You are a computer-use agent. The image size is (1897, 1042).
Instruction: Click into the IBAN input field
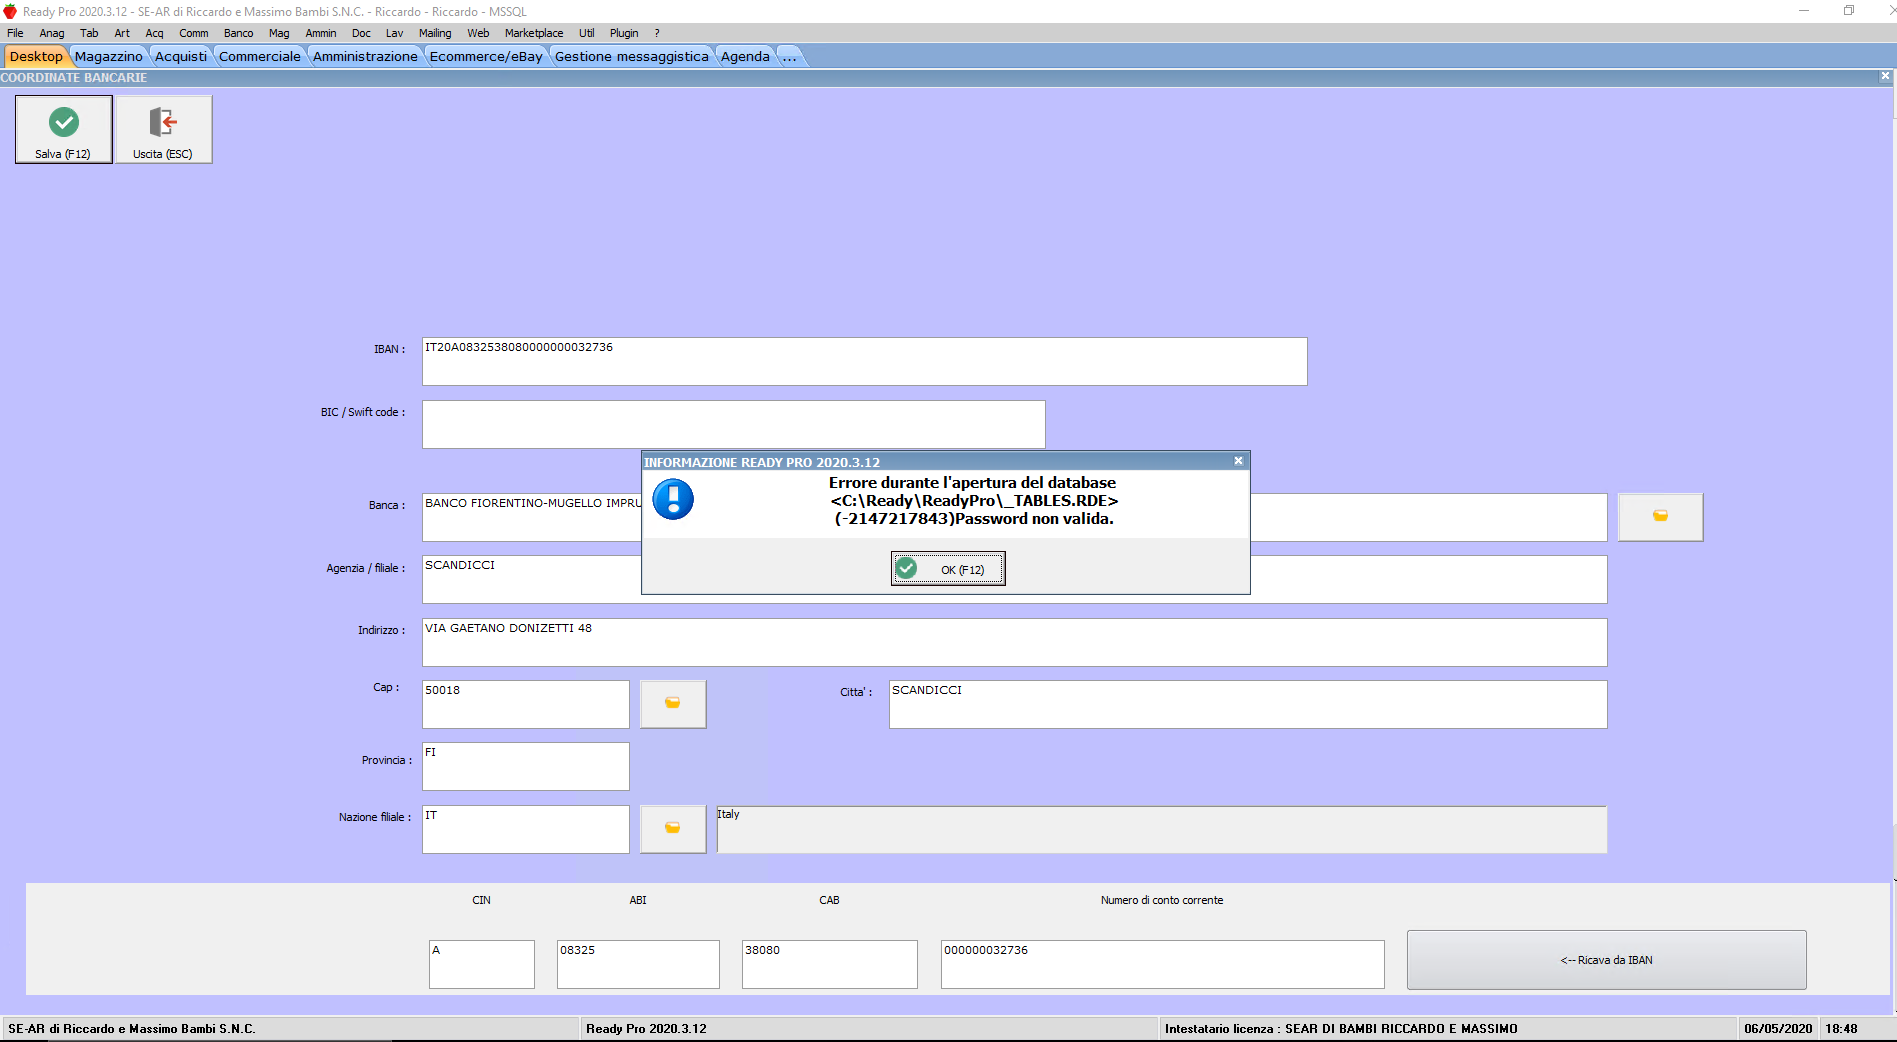pos(864,361)
